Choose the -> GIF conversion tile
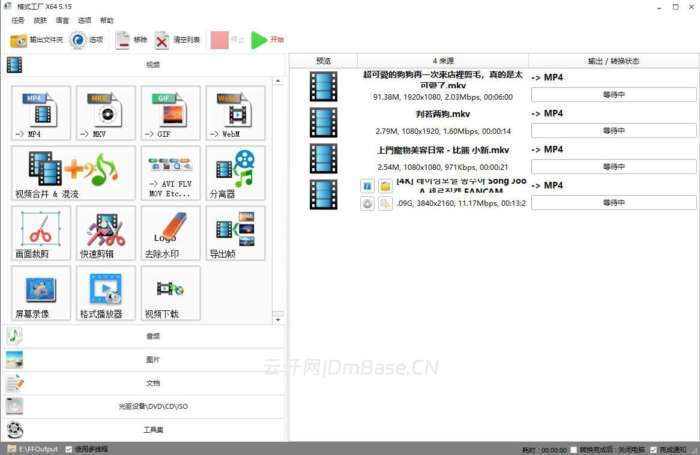 pos(171,113)
